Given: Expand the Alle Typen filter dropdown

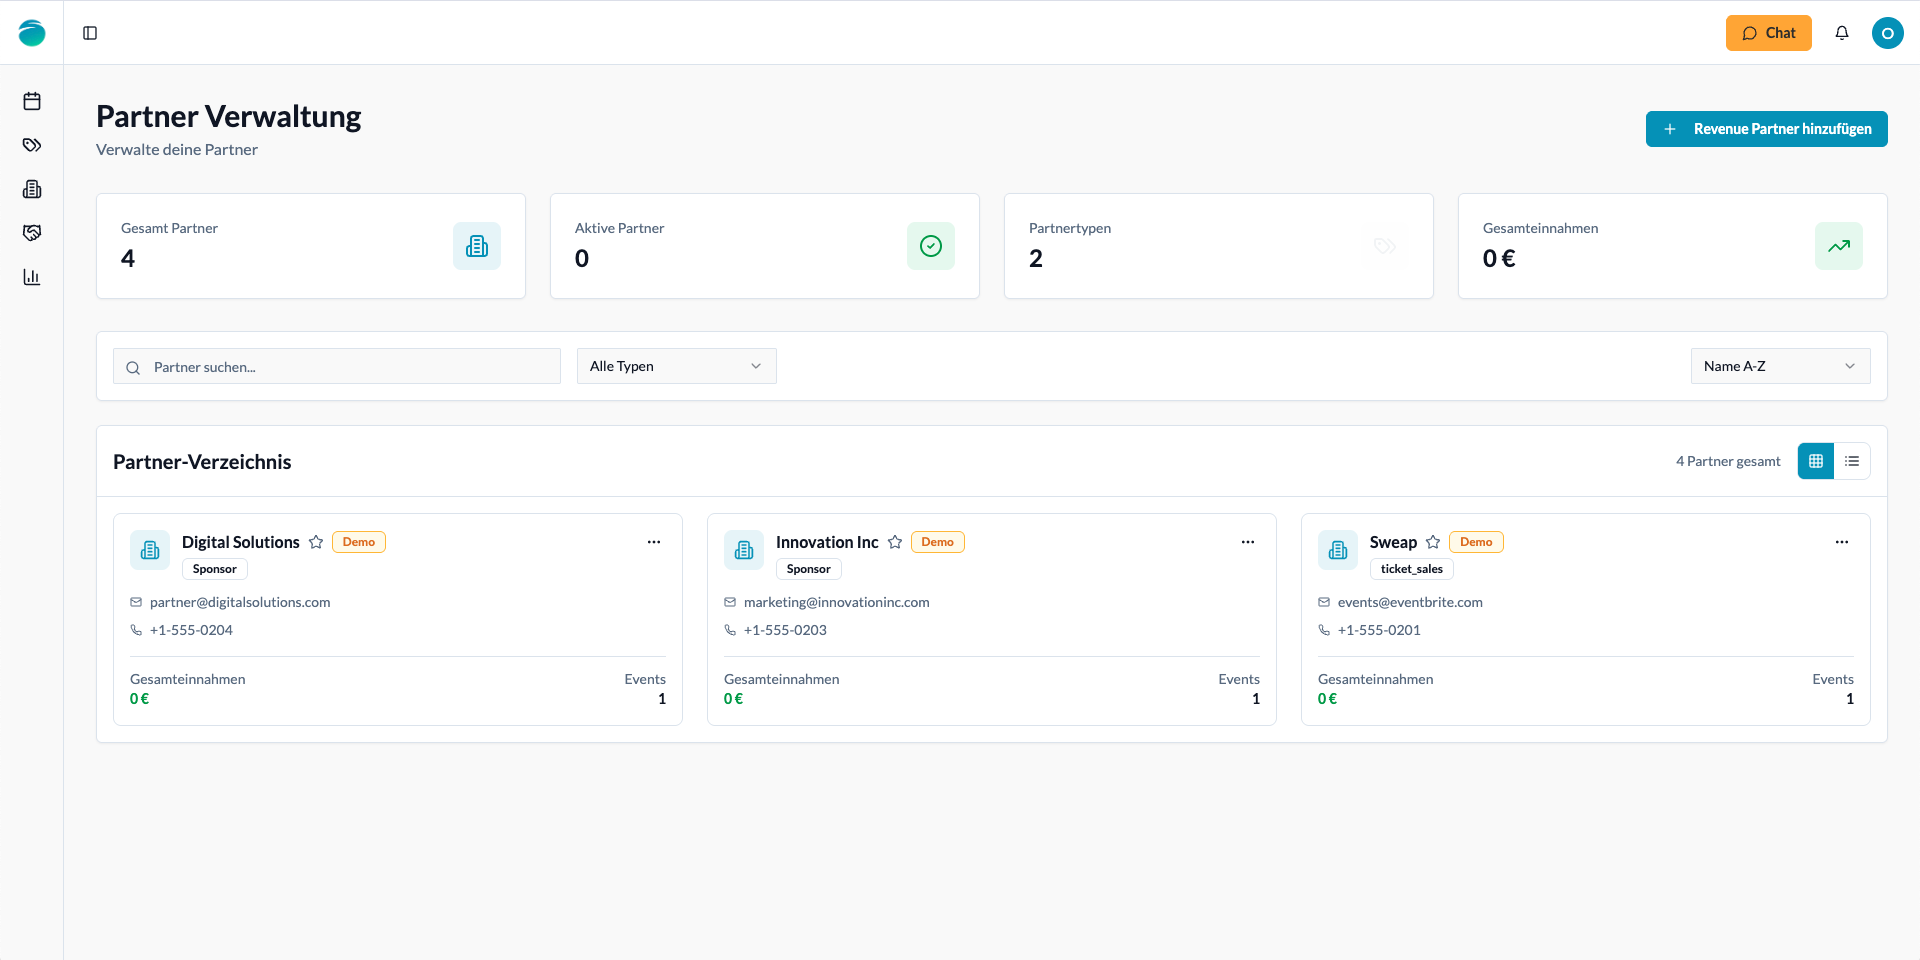Looking at the screenshot, I should pos(676,366).
